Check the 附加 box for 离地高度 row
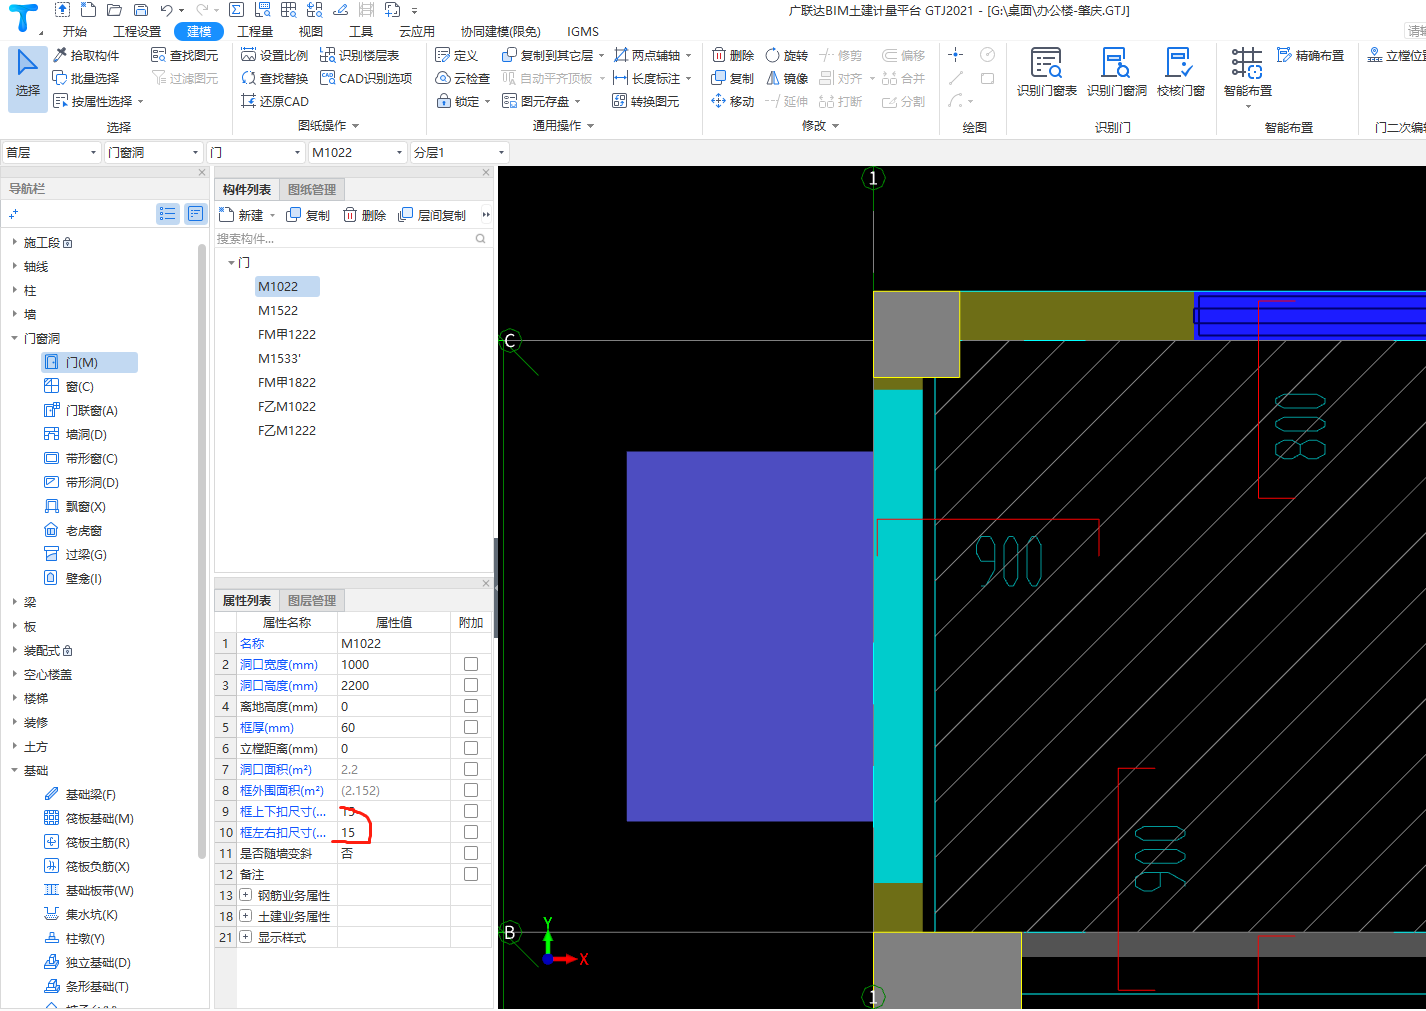The image size is (1426, 1011). [471, 706]
